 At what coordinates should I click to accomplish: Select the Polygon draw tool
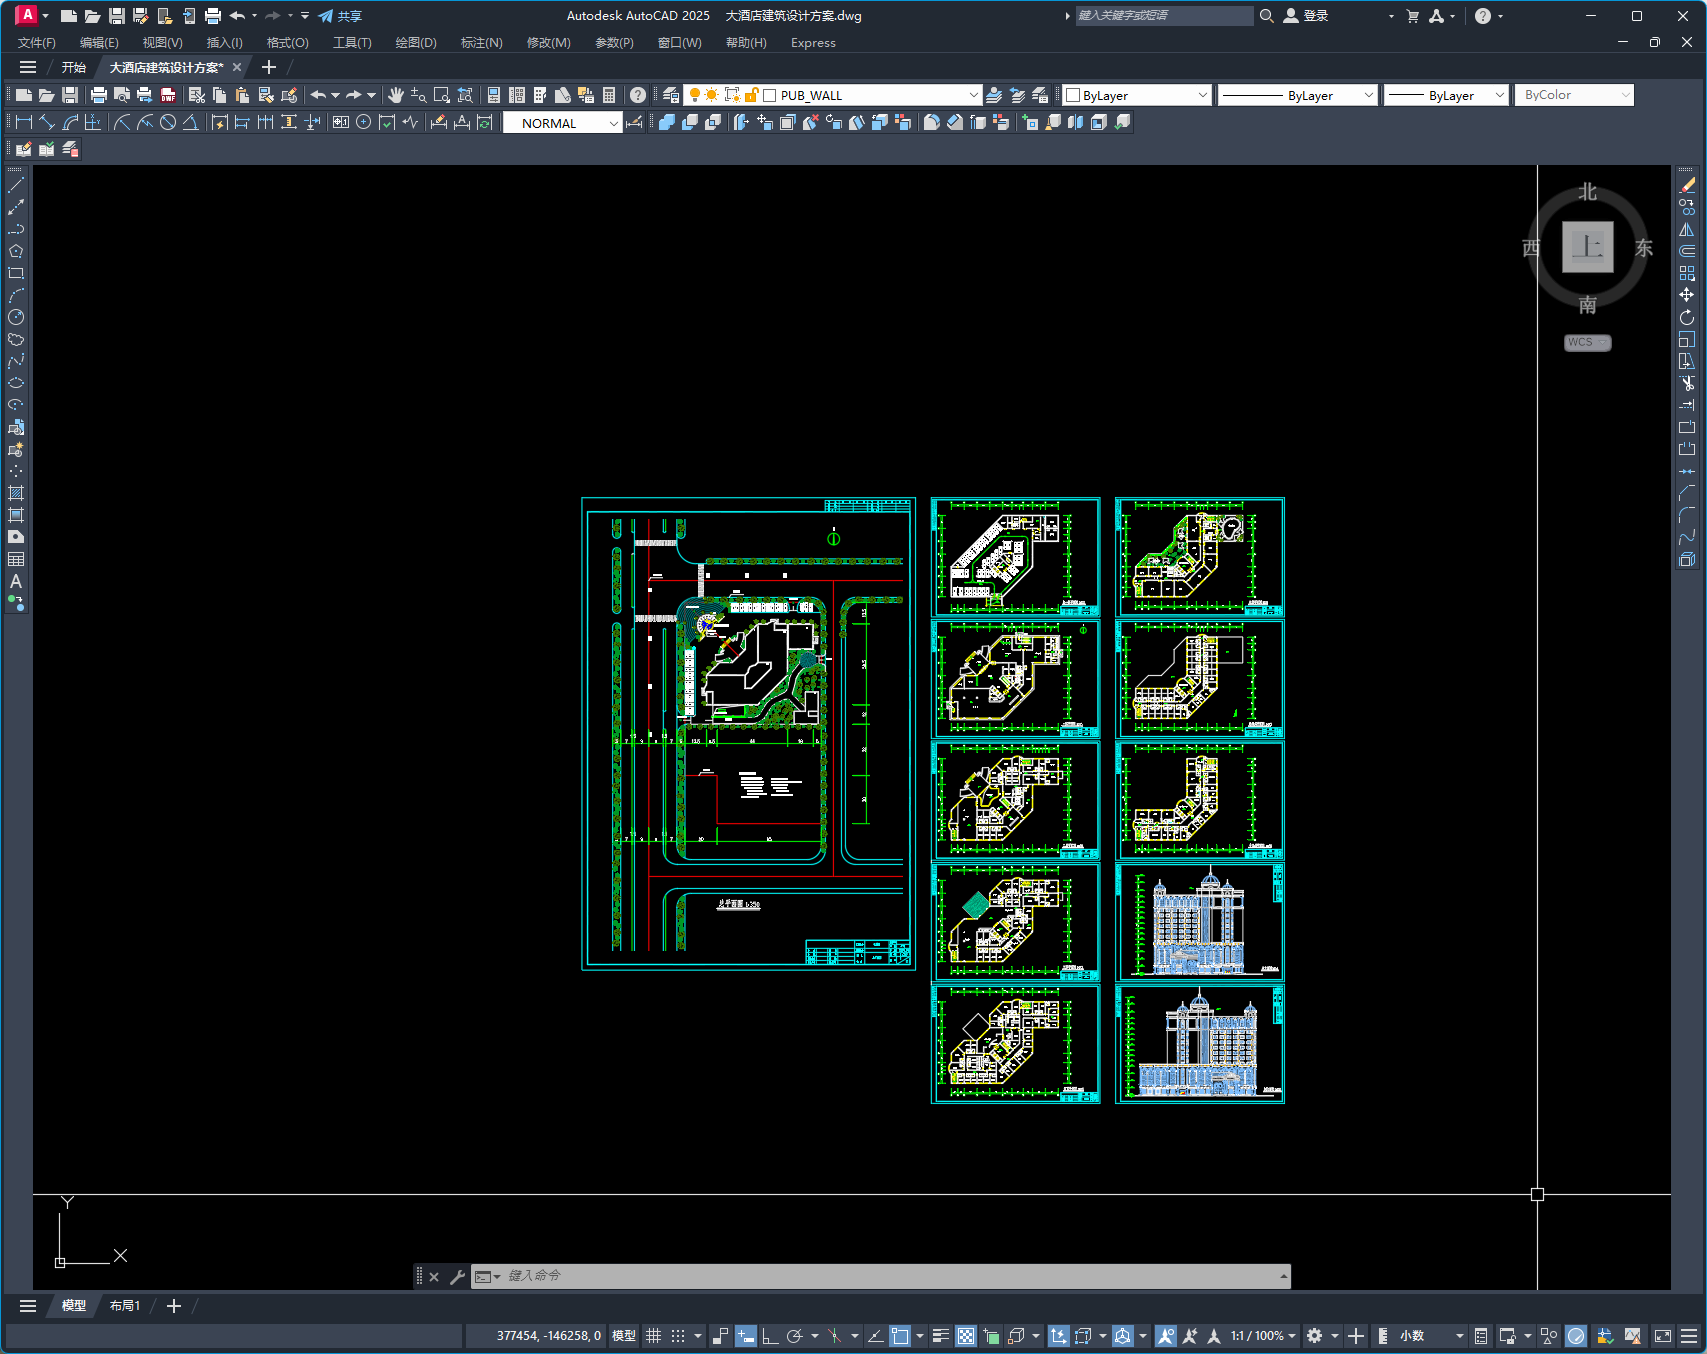[16, 251]
